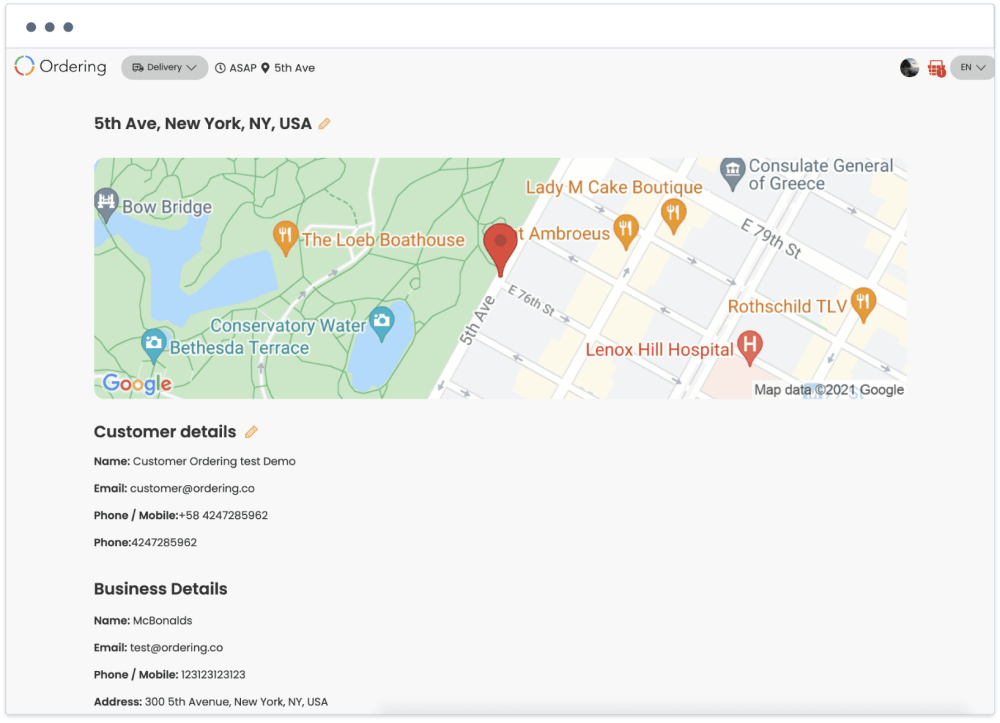Screen dimensions: 1000x723
Task: Click customer email customer@ordering.co
Action: pyautogui.click(x=192, y=488)
